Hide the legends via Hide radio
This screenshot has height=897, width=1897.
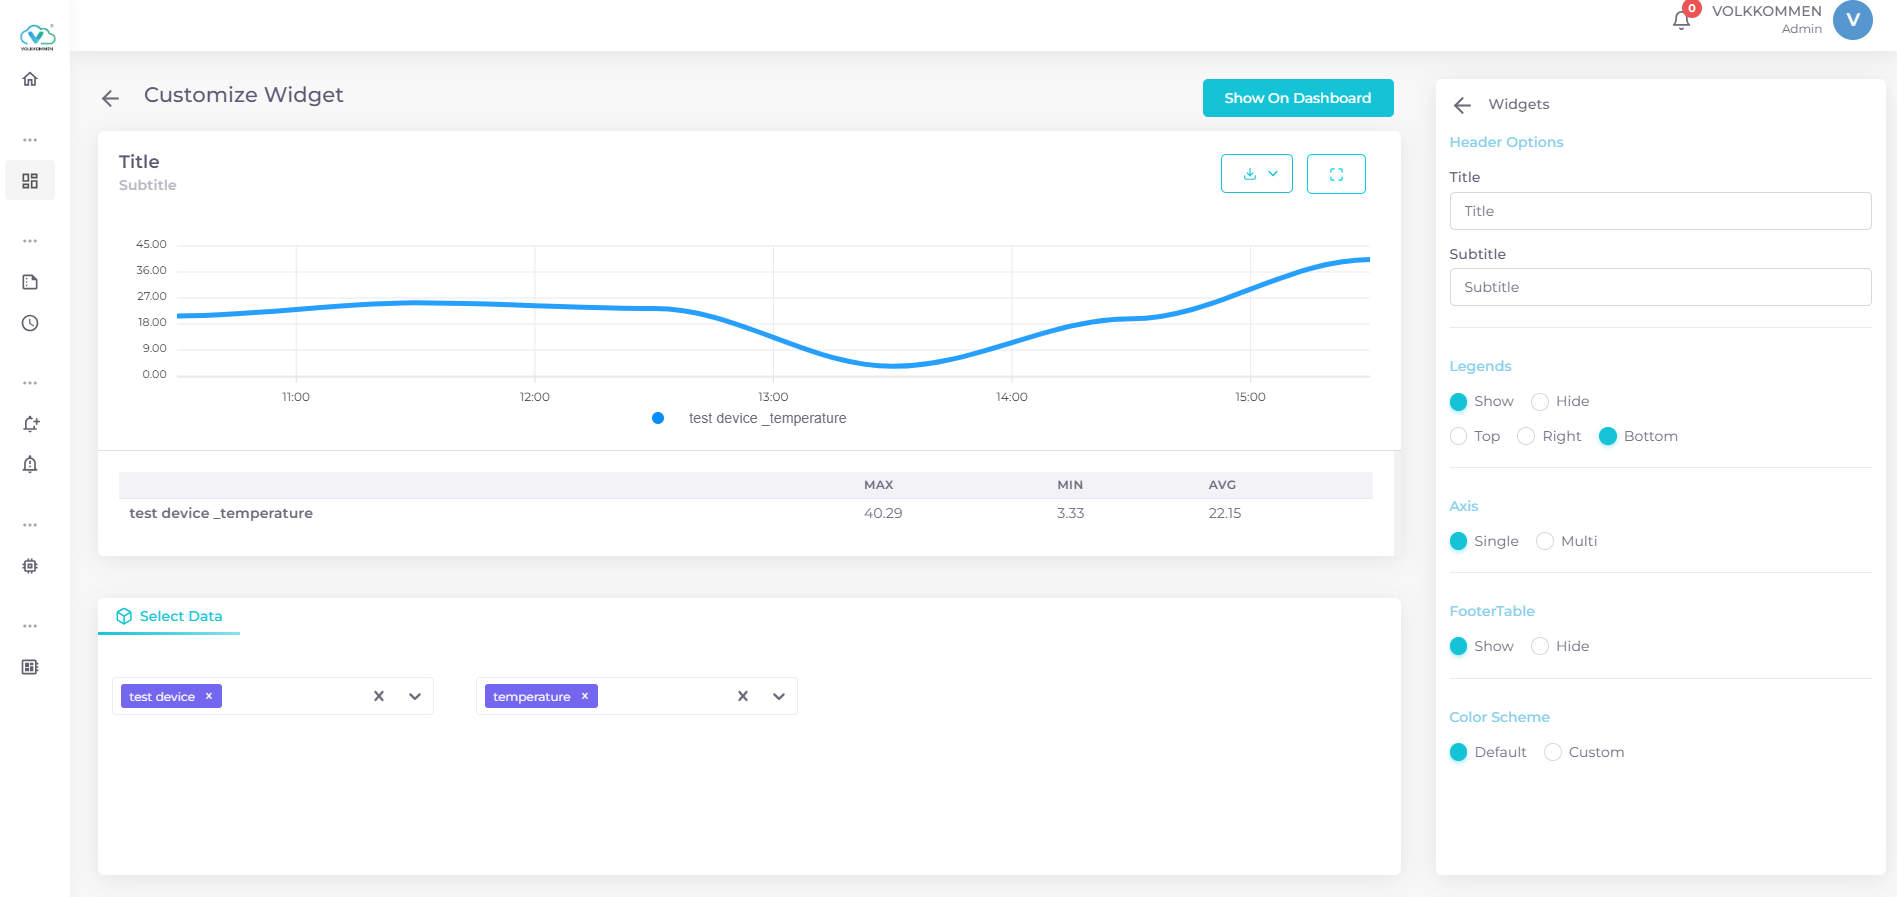click(1540, 402)
